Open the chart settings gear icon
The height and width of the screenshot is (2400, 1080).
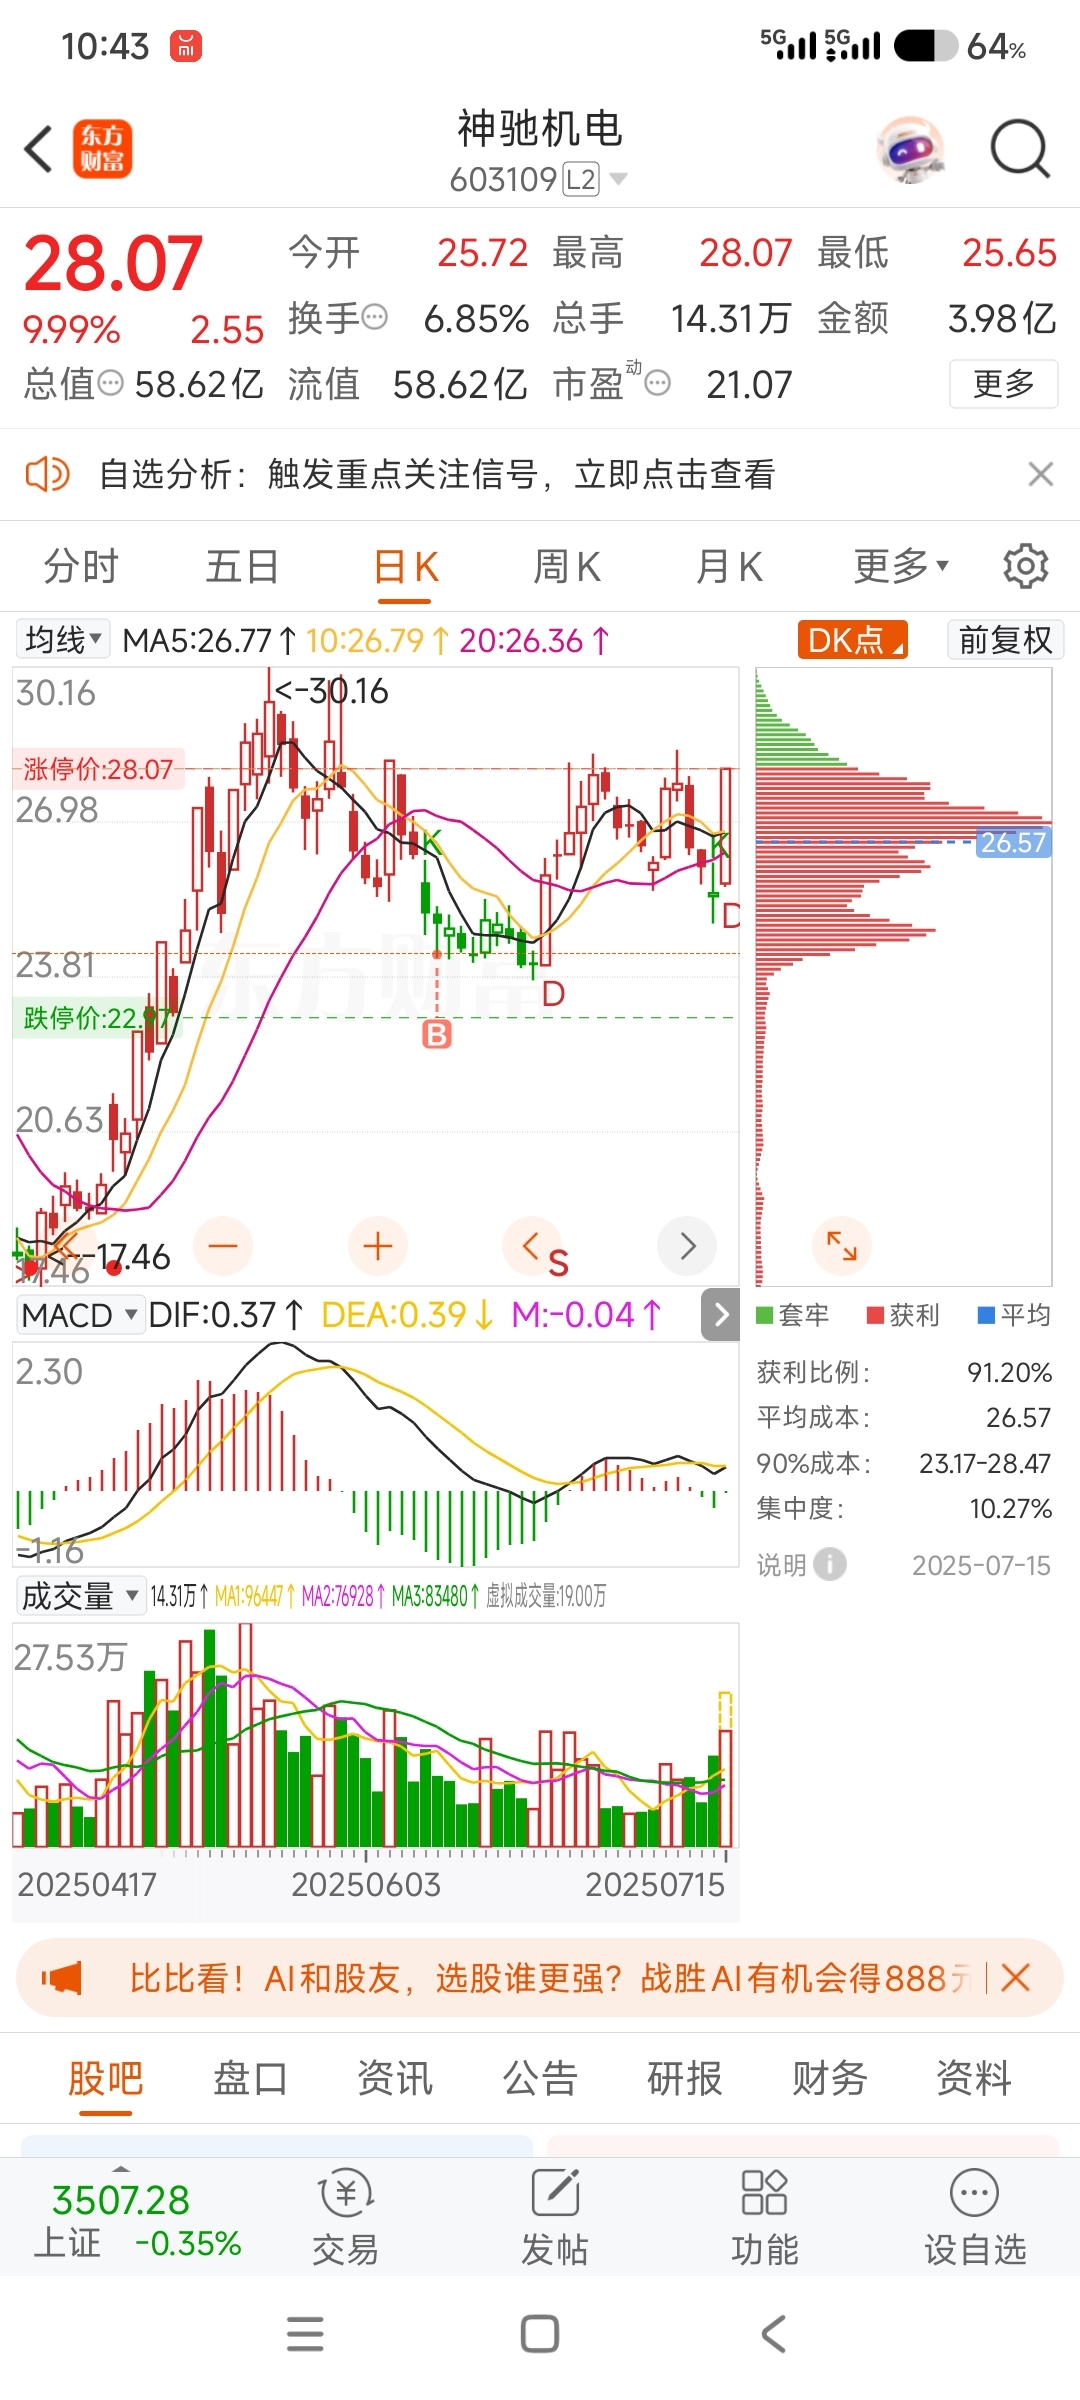click(x=1025, y=567)
